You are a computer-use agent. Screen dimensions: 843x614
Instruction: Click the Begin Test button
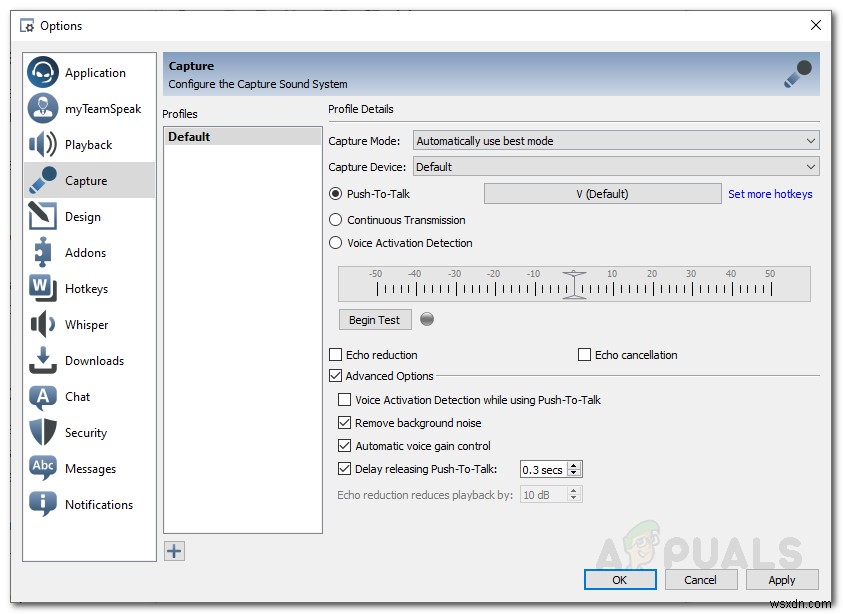(374, 319)
